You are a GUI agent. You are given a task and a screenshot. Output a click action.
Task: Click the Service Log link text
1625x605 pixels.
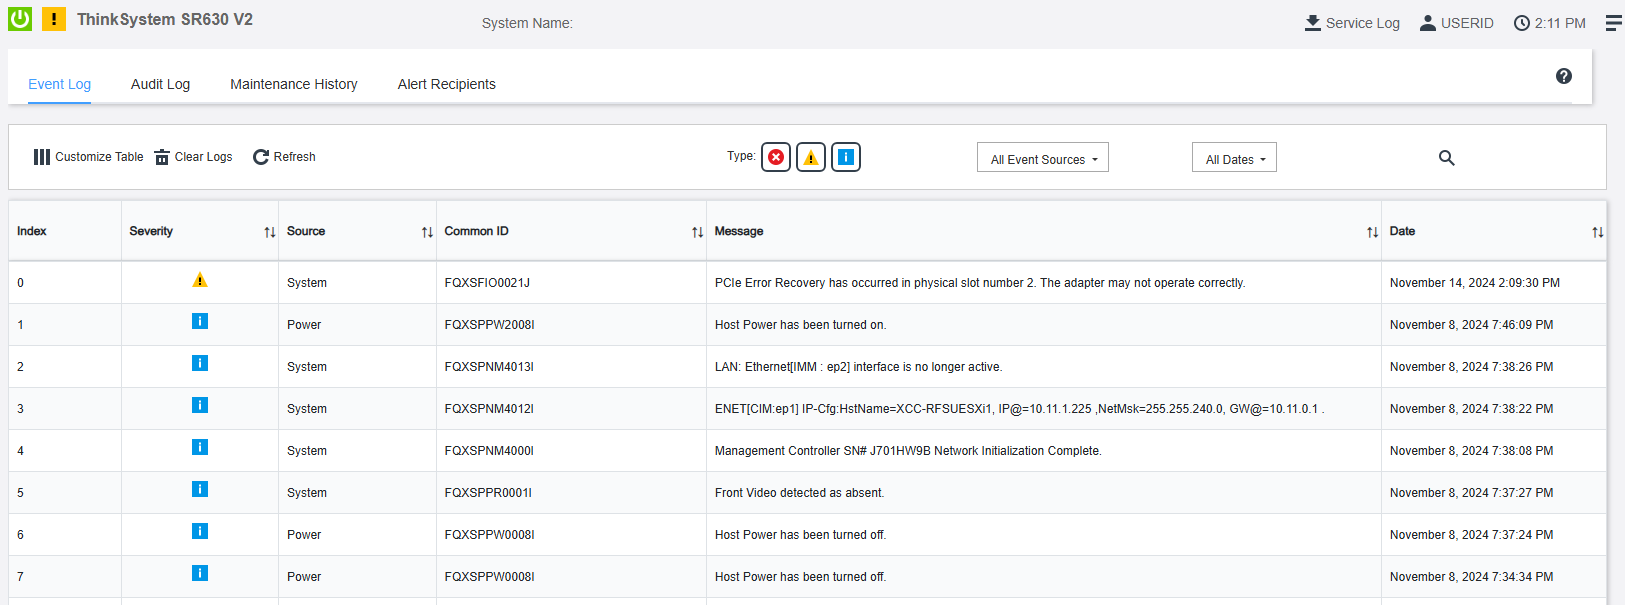[x=1363, y=23]
